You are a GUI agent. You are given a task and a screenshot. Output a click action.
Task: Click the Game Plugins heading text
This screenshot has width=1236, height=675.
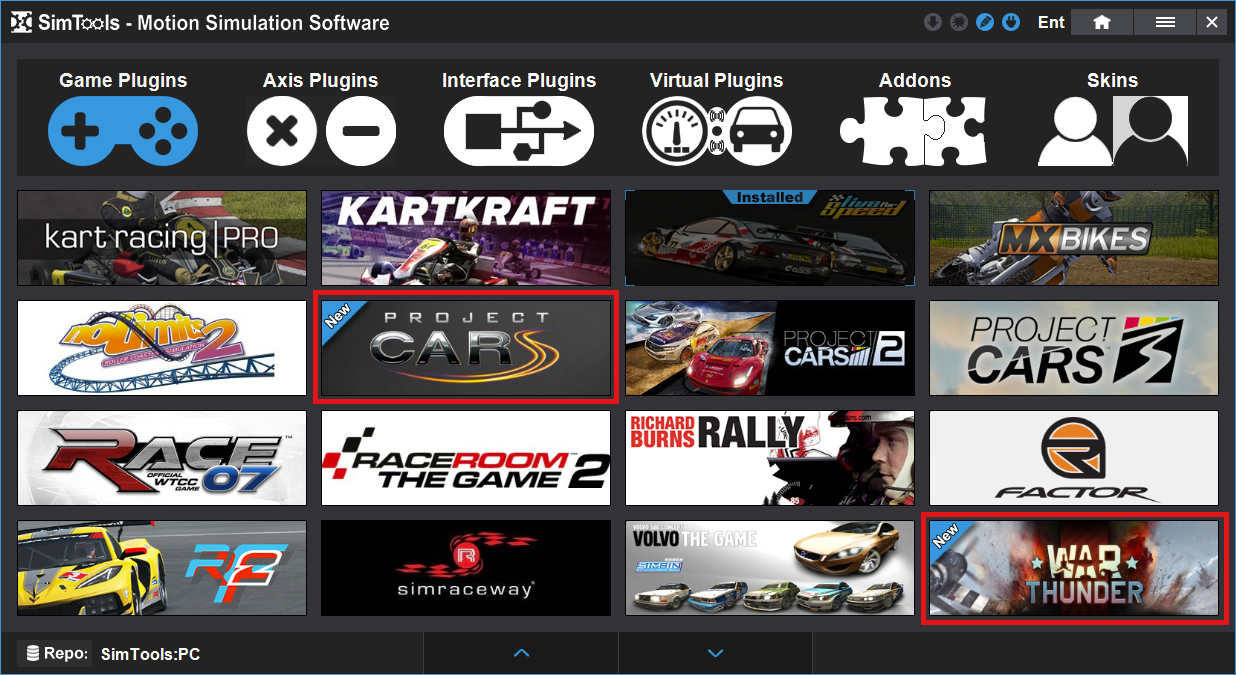tap(123, 81)
